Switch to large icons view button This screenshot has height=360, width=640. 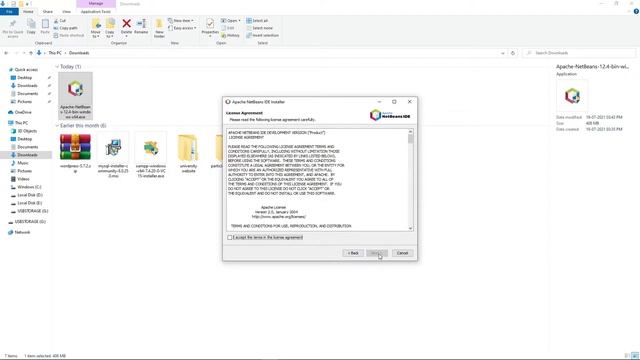coord(635,356)
